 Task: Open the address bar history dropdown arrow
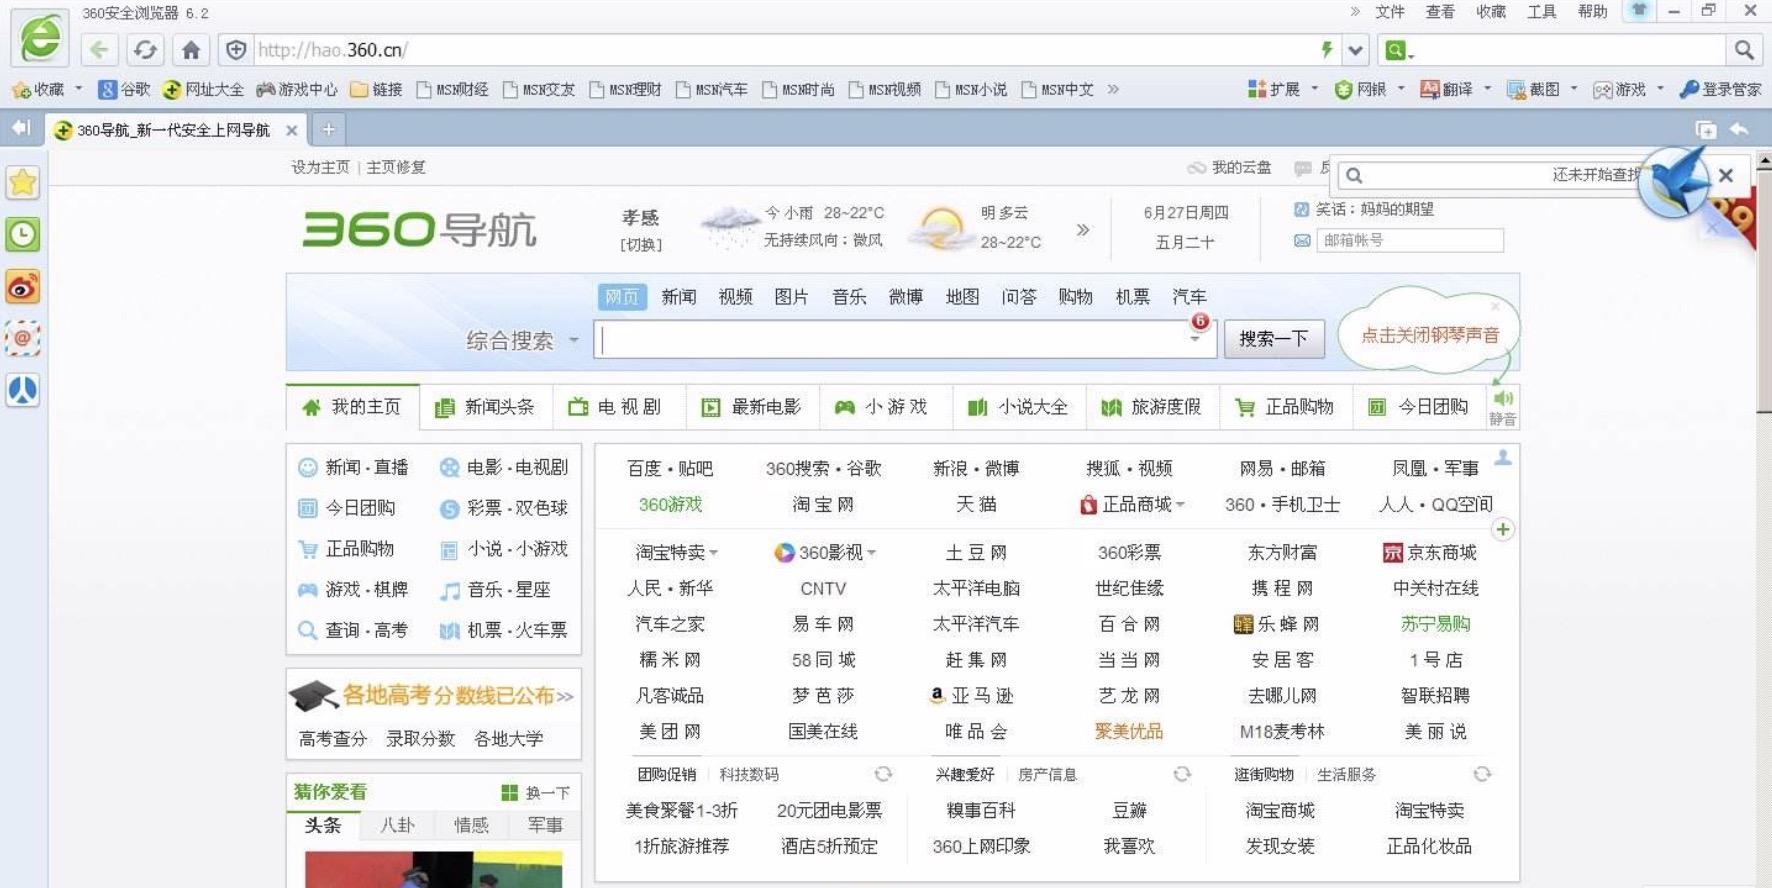1355,50
